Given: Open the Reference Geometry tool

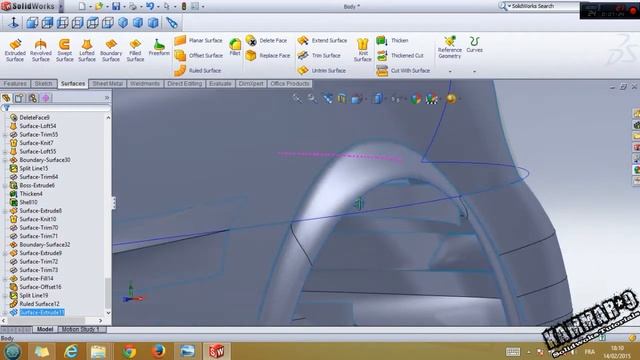Looking at the screenshot, I should pyautogui.click(x=449, y=47).
